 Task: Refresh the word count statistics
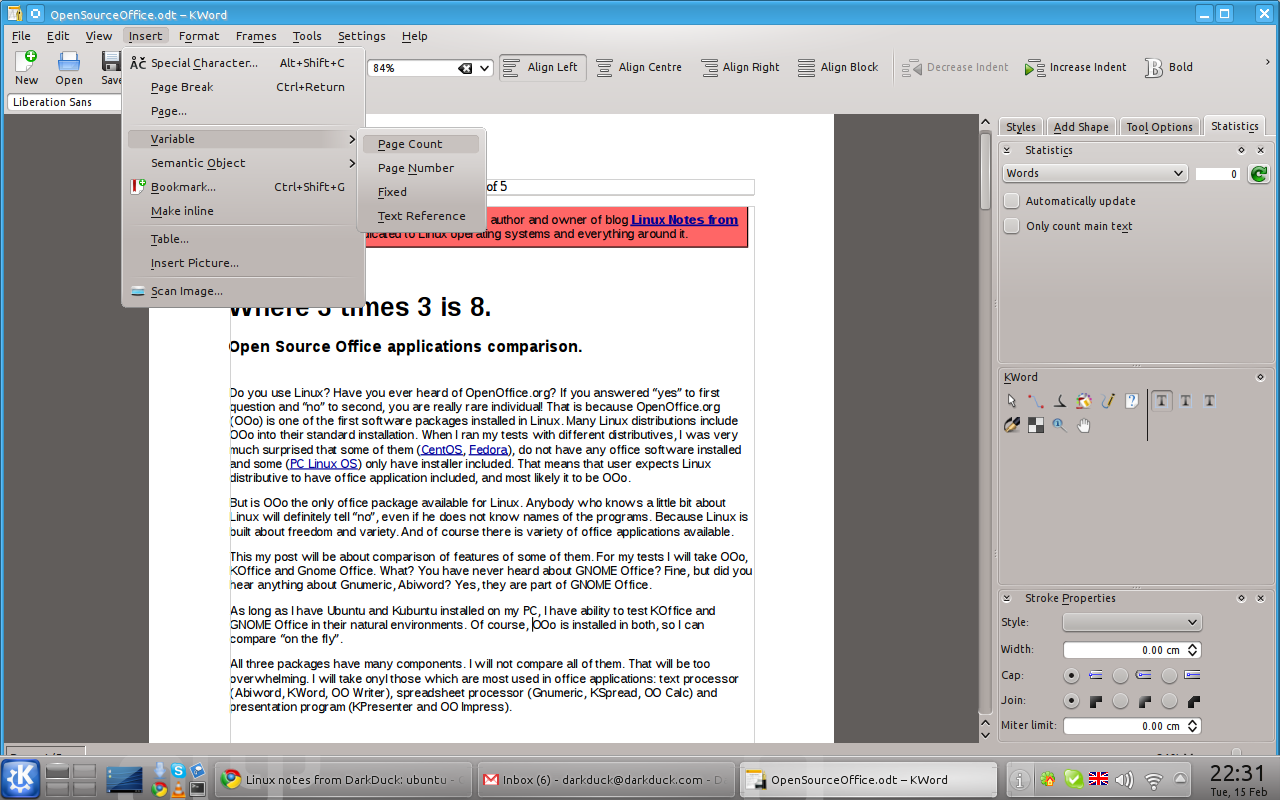pos(1258,174)
